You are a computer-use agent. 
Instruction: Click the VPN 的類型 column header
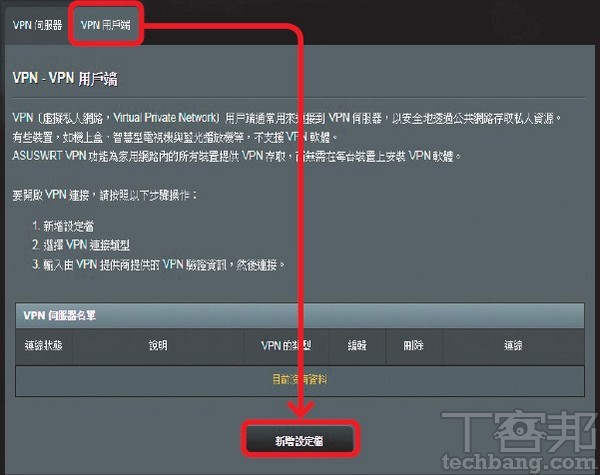tap(286, 346)
